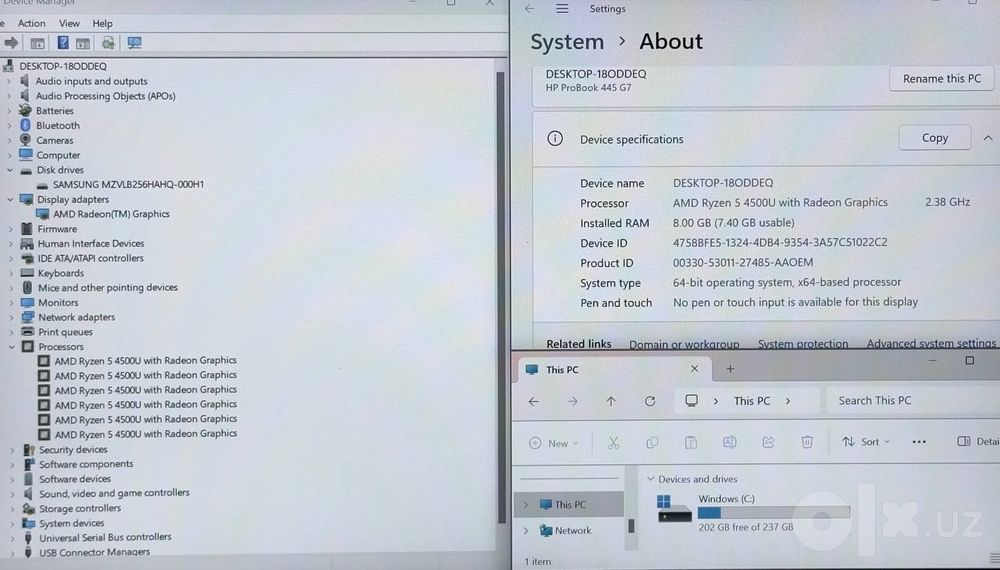The image size is (1000, 570).
Task: Expand Universal Serial Bus controllers node
Action: (x=12, y=537)
